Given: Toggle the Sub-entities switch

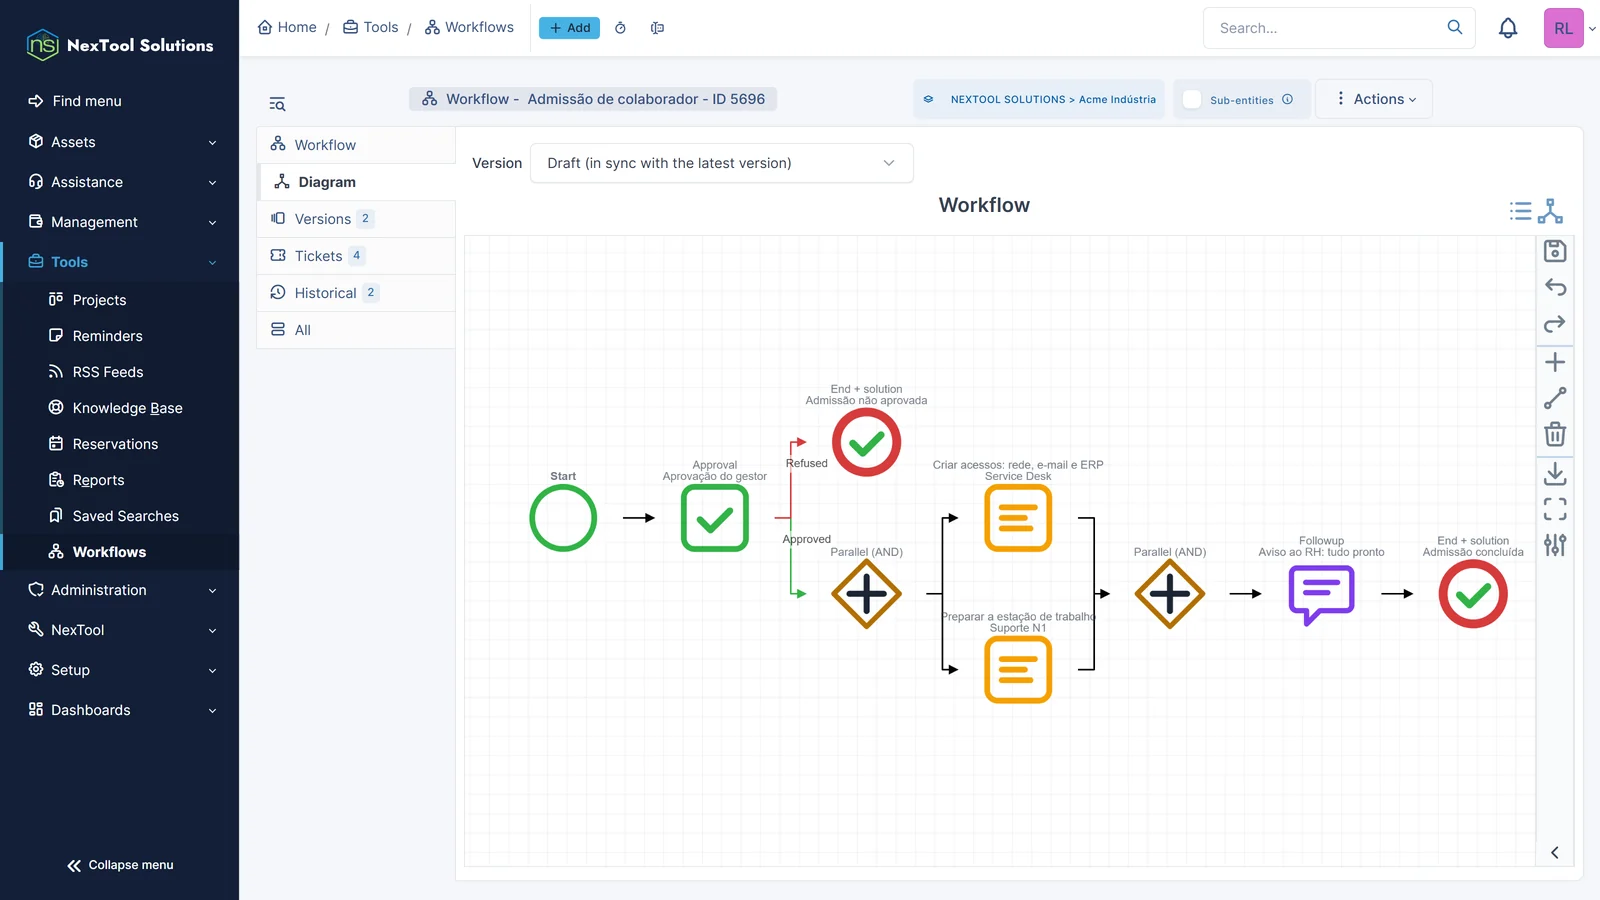Looking at the screenshot, I should point(1192,99).
